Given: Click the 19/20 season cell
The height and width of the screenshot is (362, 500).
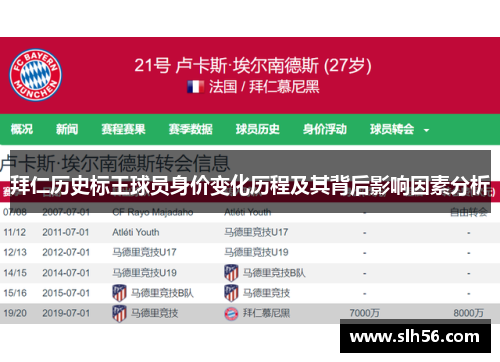Looking at the screenshot, I should click(15, 313).
